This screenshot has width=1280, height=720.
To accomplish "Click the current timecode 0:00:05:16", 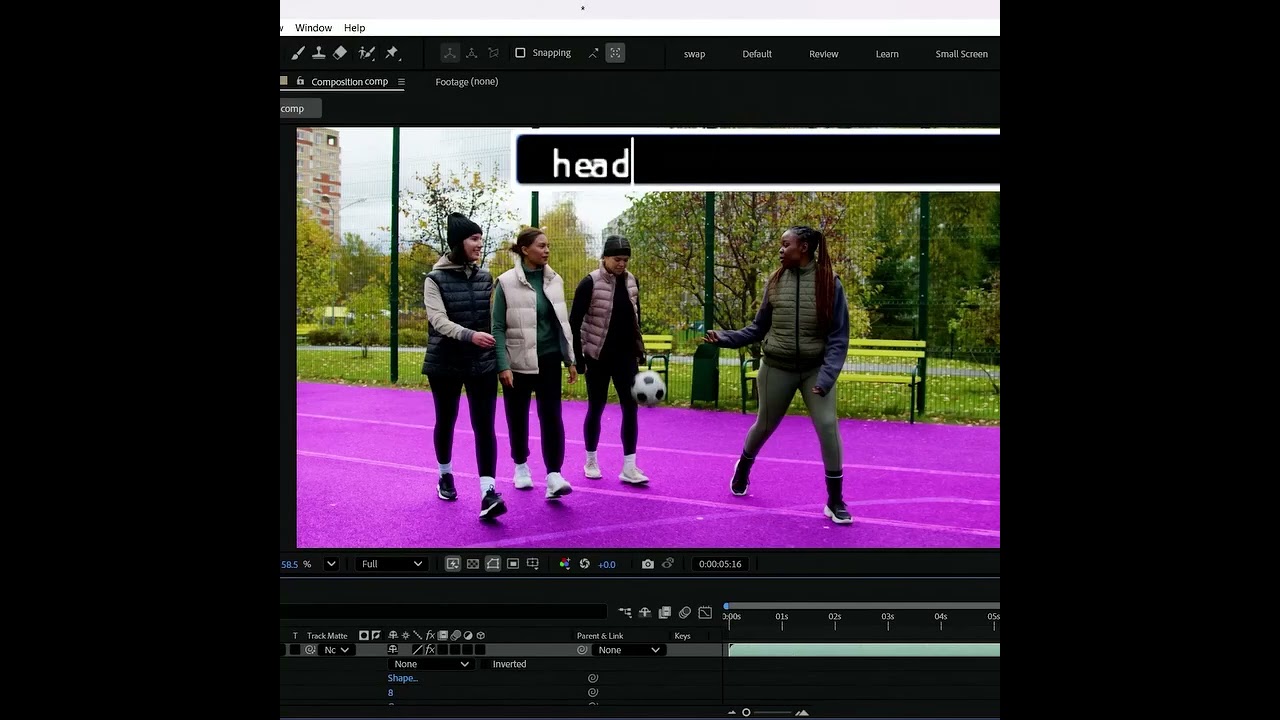I will pos(720,564).
